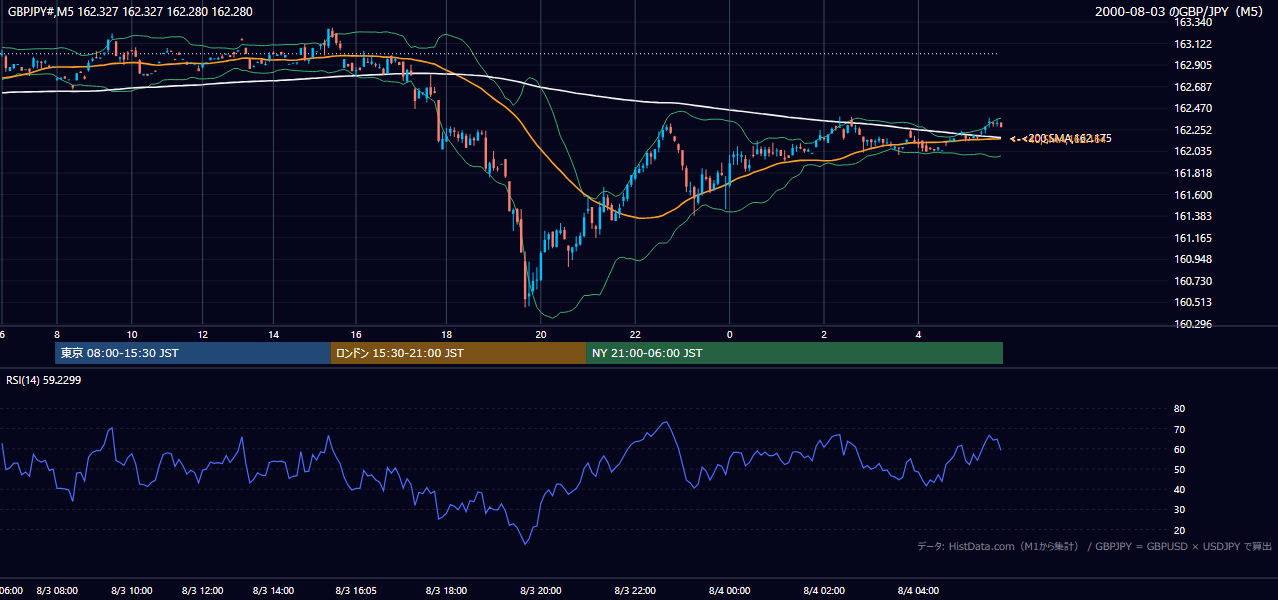This screenshot has height=600, width=1278.
Task: Click RSI scale value 50
Action: [x=1179, y=469]
